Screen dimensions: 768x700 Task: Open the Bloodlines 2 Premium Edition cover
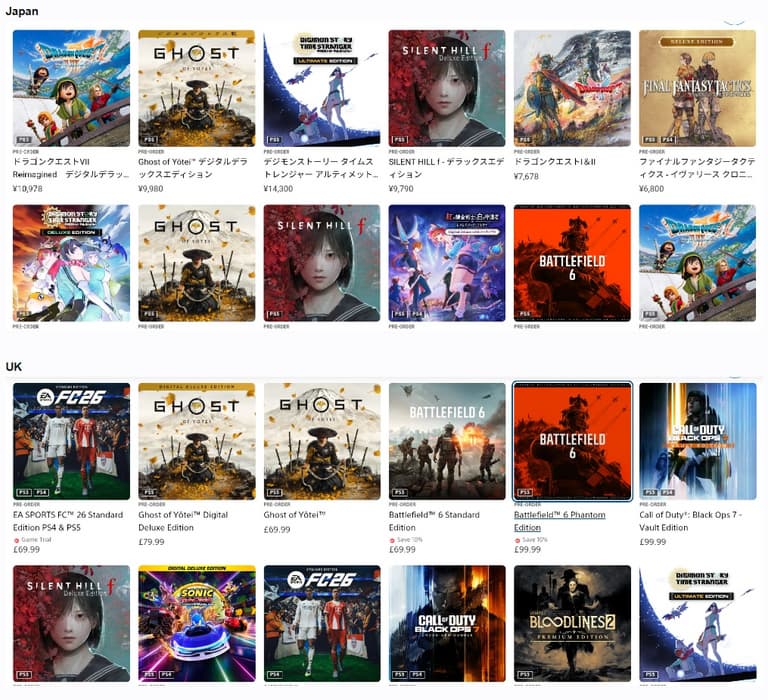pos(572,623)
